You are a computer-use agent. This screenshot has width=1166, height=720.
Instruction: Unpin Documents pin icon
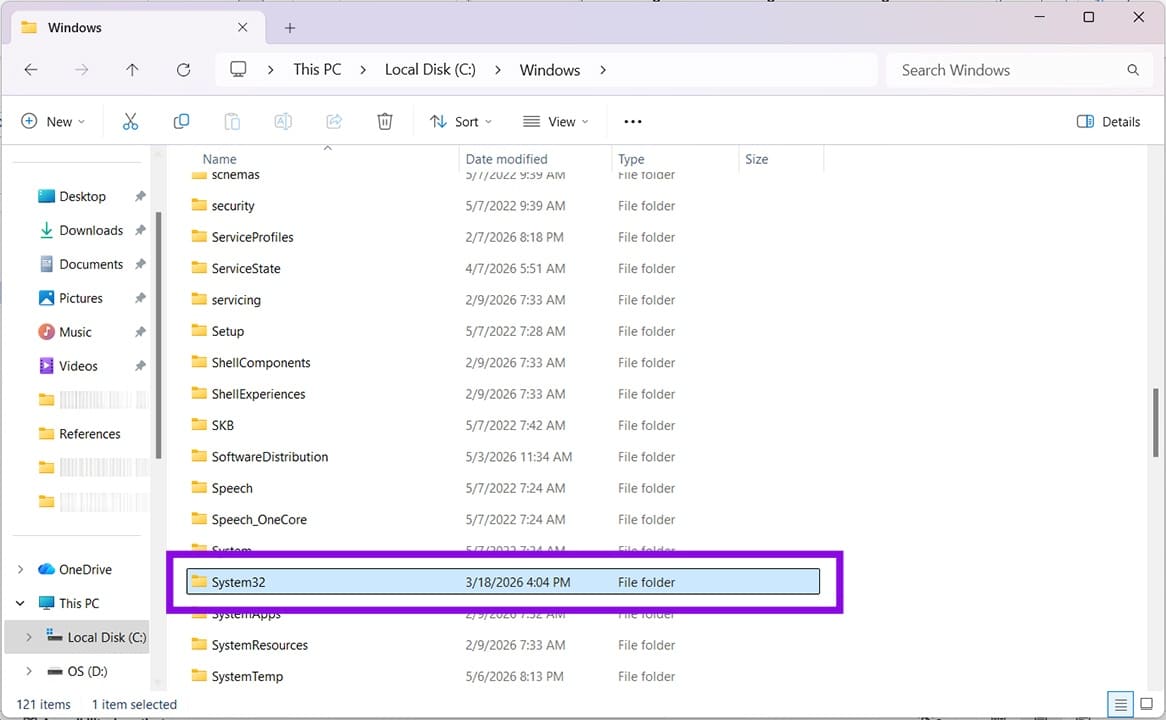pos(140,264)
